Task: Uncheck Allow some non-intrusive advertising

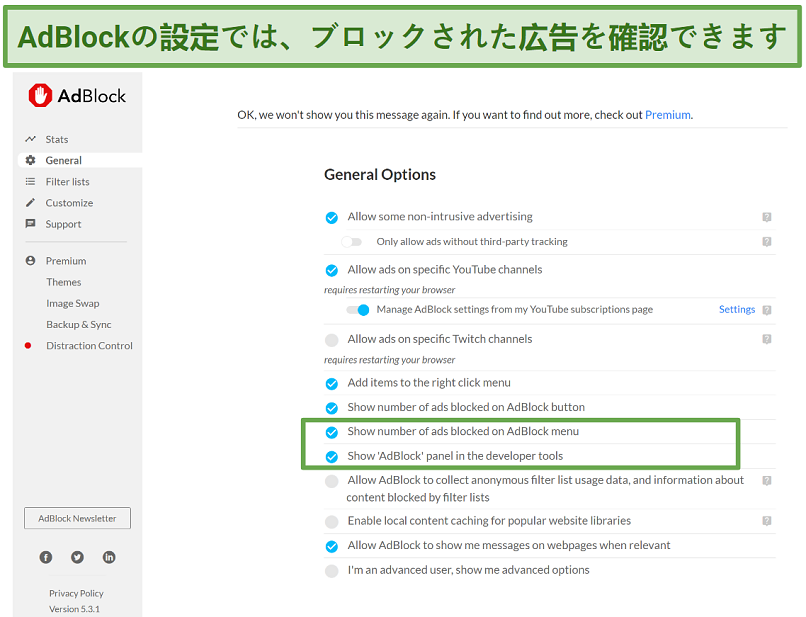Action: (332, 217)
